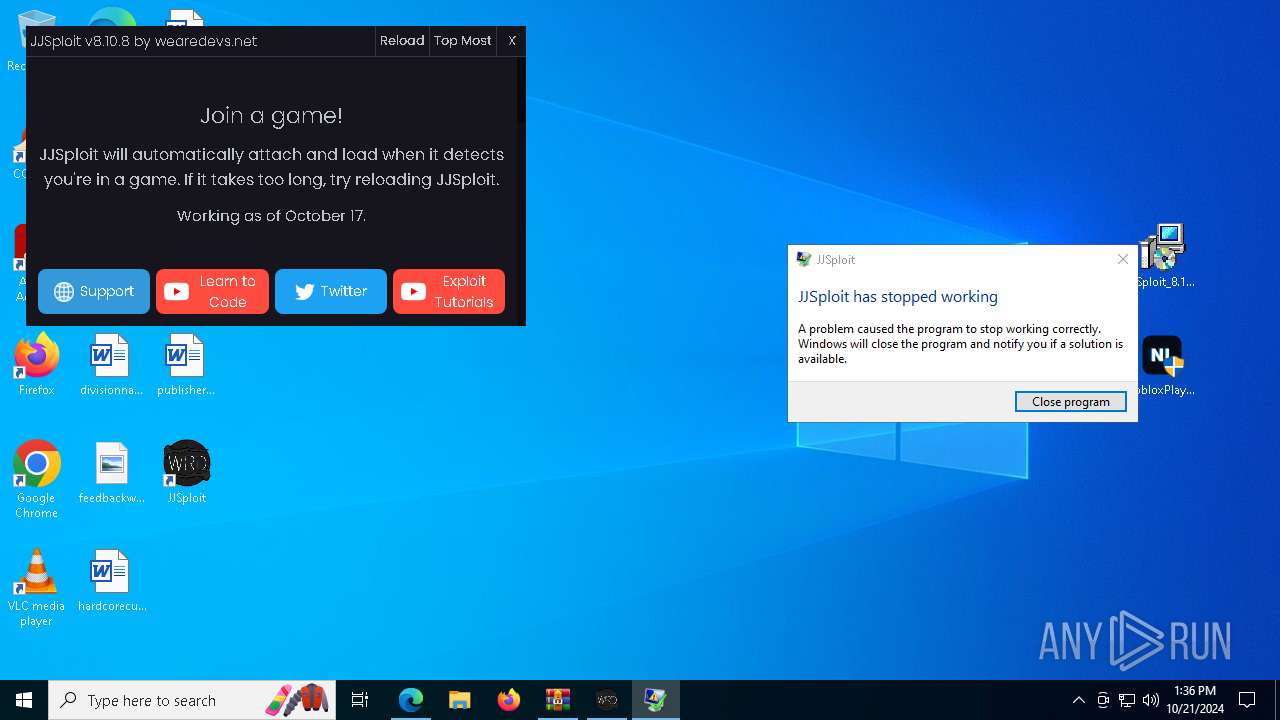Open Firefox from the taskbar

tap(509, 700)
